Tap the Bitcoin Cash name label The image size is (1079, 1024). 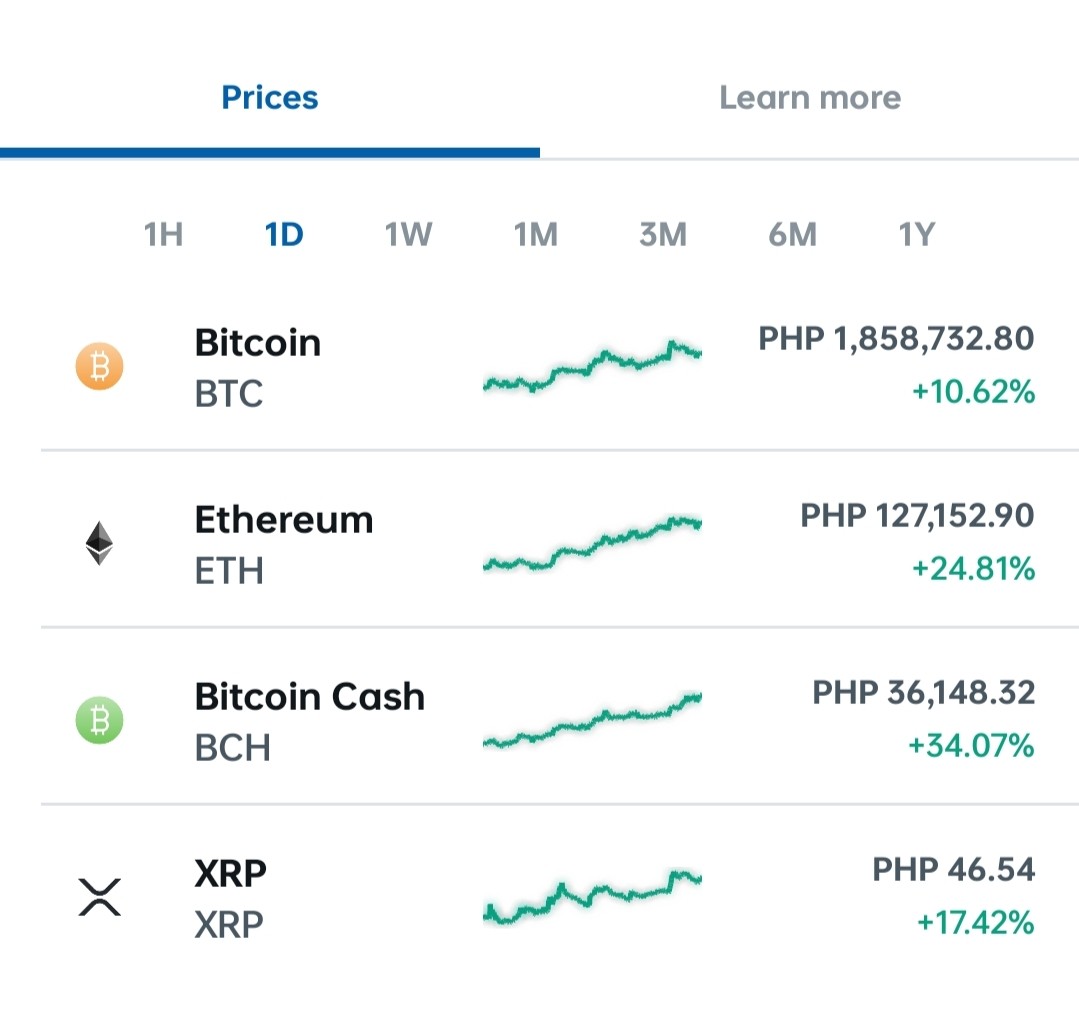coord(310,696)
